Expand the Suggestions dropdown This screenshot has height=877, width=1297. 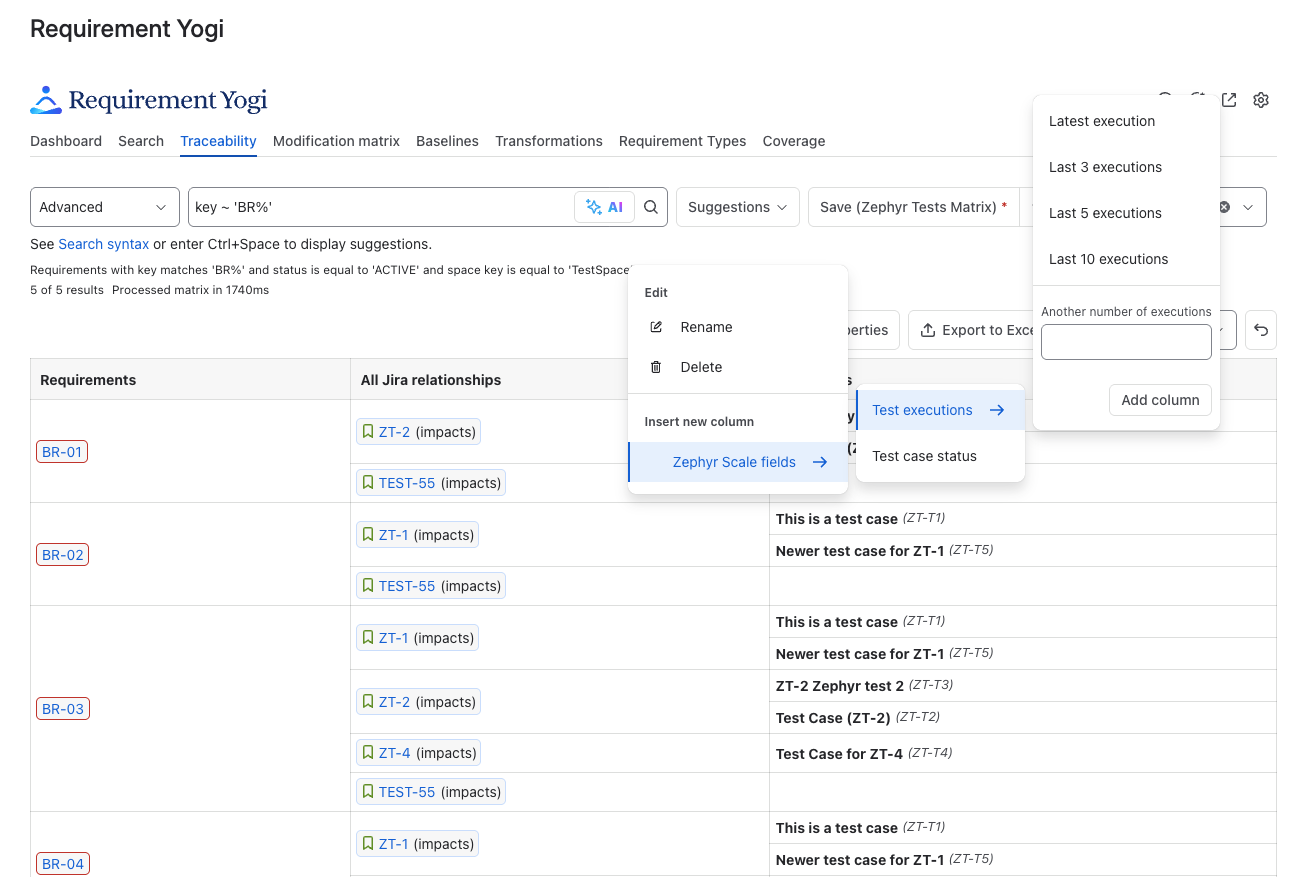(x=738, y=207)
